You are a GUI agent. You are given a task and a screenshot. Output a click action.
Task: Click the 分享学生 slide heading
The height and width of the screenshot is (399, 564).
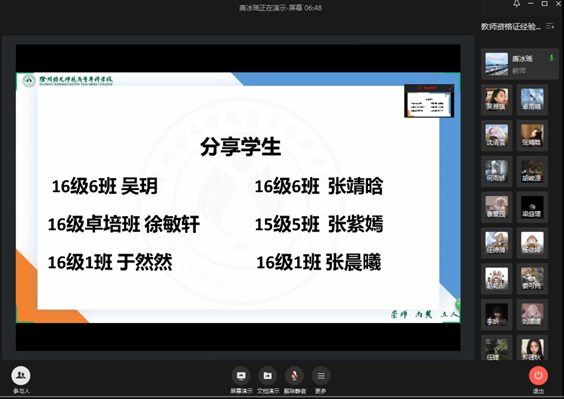[240, 147]
